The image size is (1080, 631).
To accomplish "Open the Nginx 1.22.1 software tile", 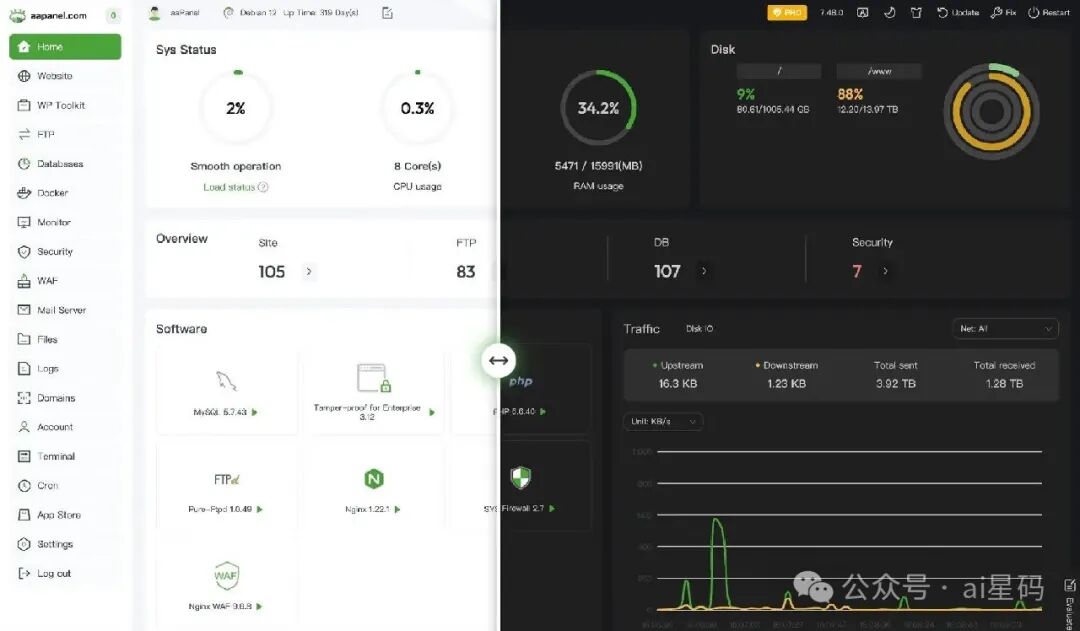I will coord(374,488).
